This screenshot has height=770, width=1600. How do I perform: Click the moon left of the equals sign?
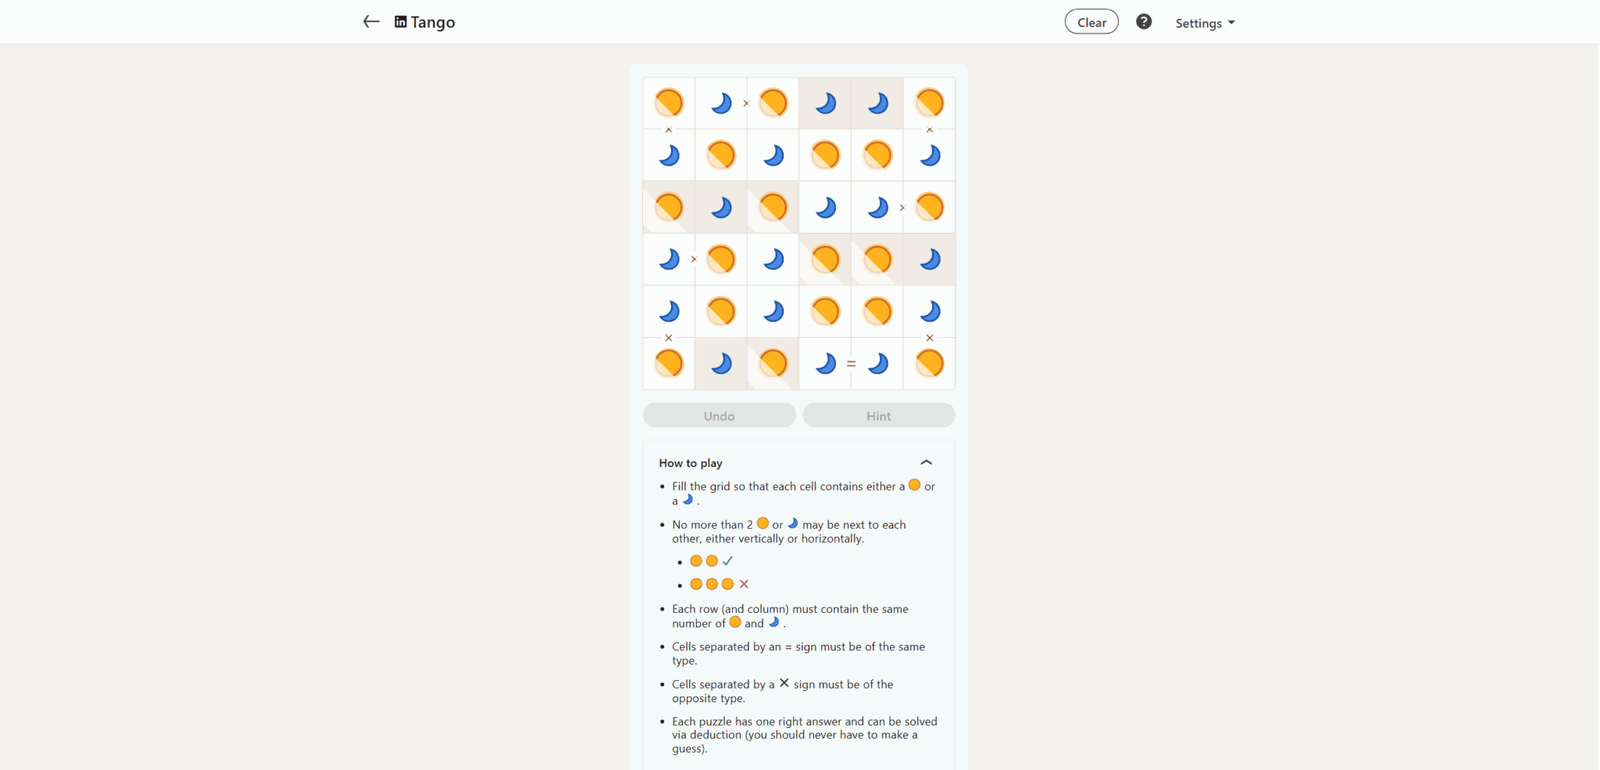click(x=825, y=364)
